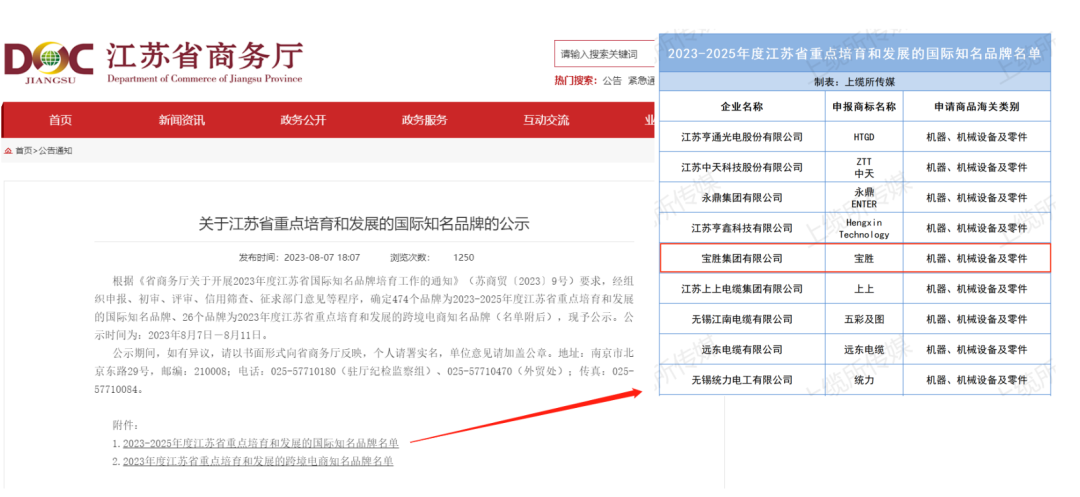
Task: Click the 江苏亨通光电股份有限公司 table cell
Action: click(x=741, y=136)
